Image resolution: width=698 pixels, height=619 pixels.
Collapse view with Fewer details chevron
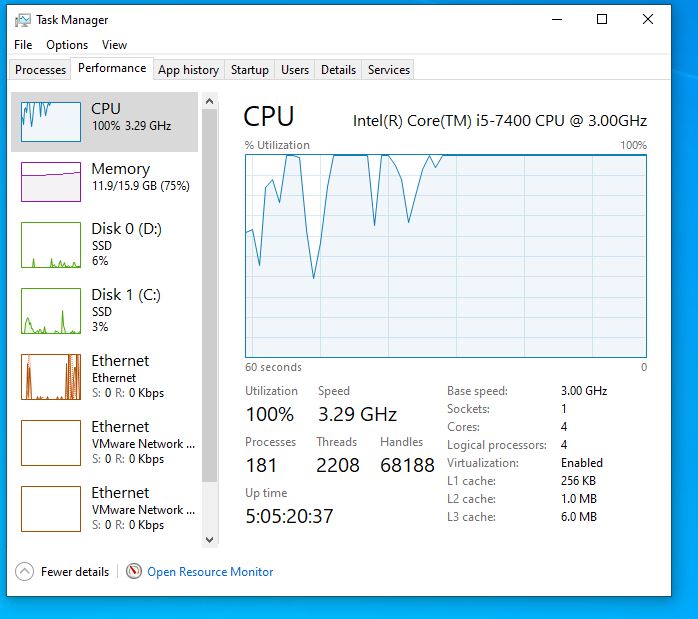[25, 571]
